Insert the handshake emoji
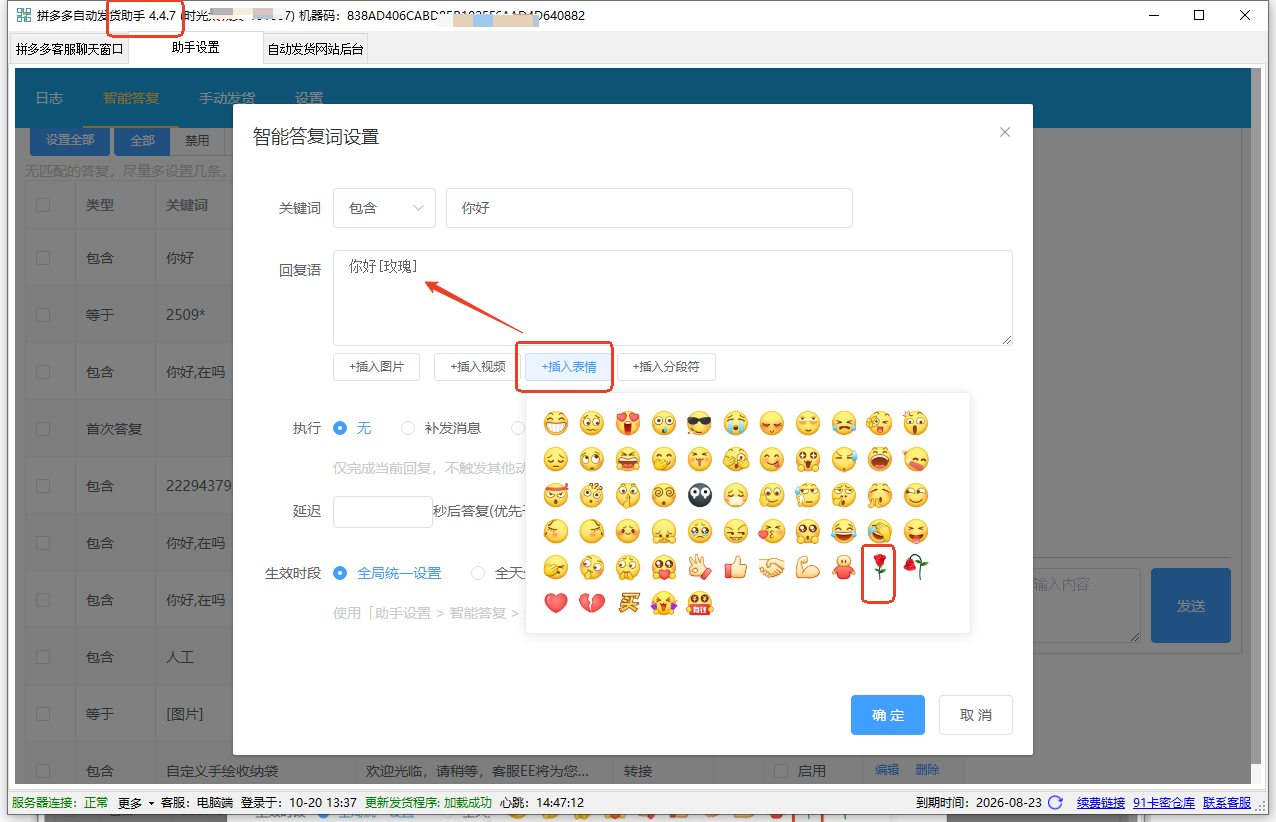The image size is (1276, 822). point(772,568)
